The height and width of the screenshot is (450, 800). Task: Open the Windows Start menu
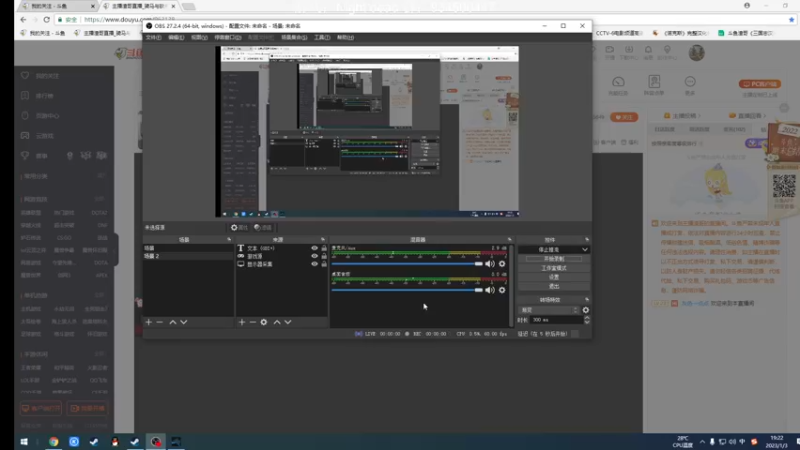[23, 441]
